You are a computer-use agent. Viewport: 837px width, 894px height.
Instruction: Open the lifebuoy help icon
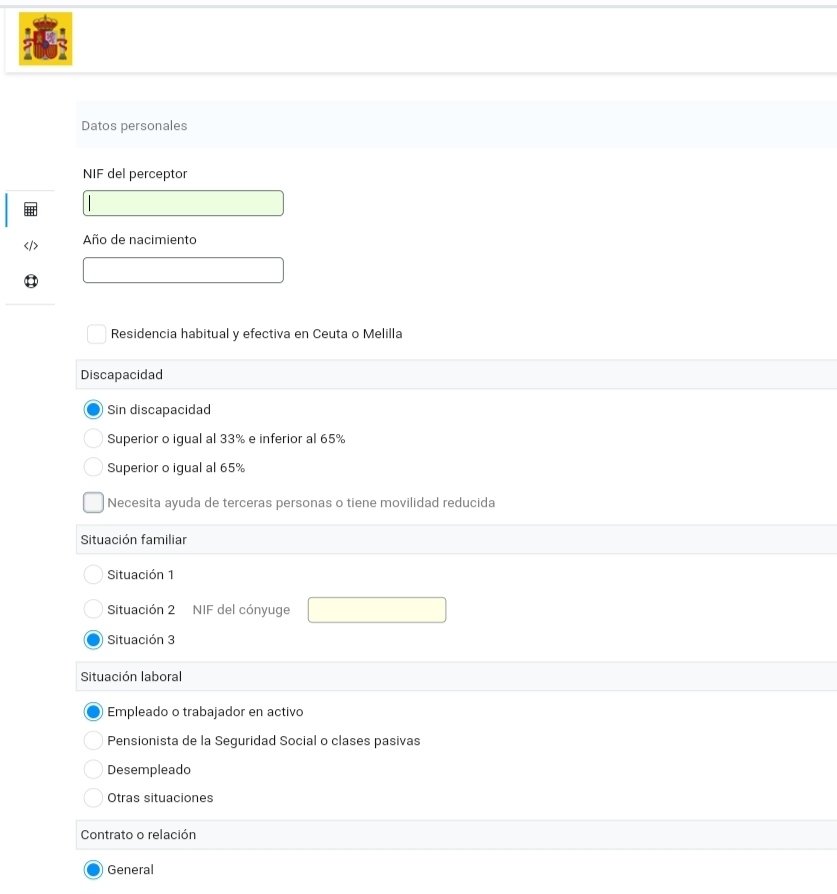pyautogui.click(x=31, y=281)
